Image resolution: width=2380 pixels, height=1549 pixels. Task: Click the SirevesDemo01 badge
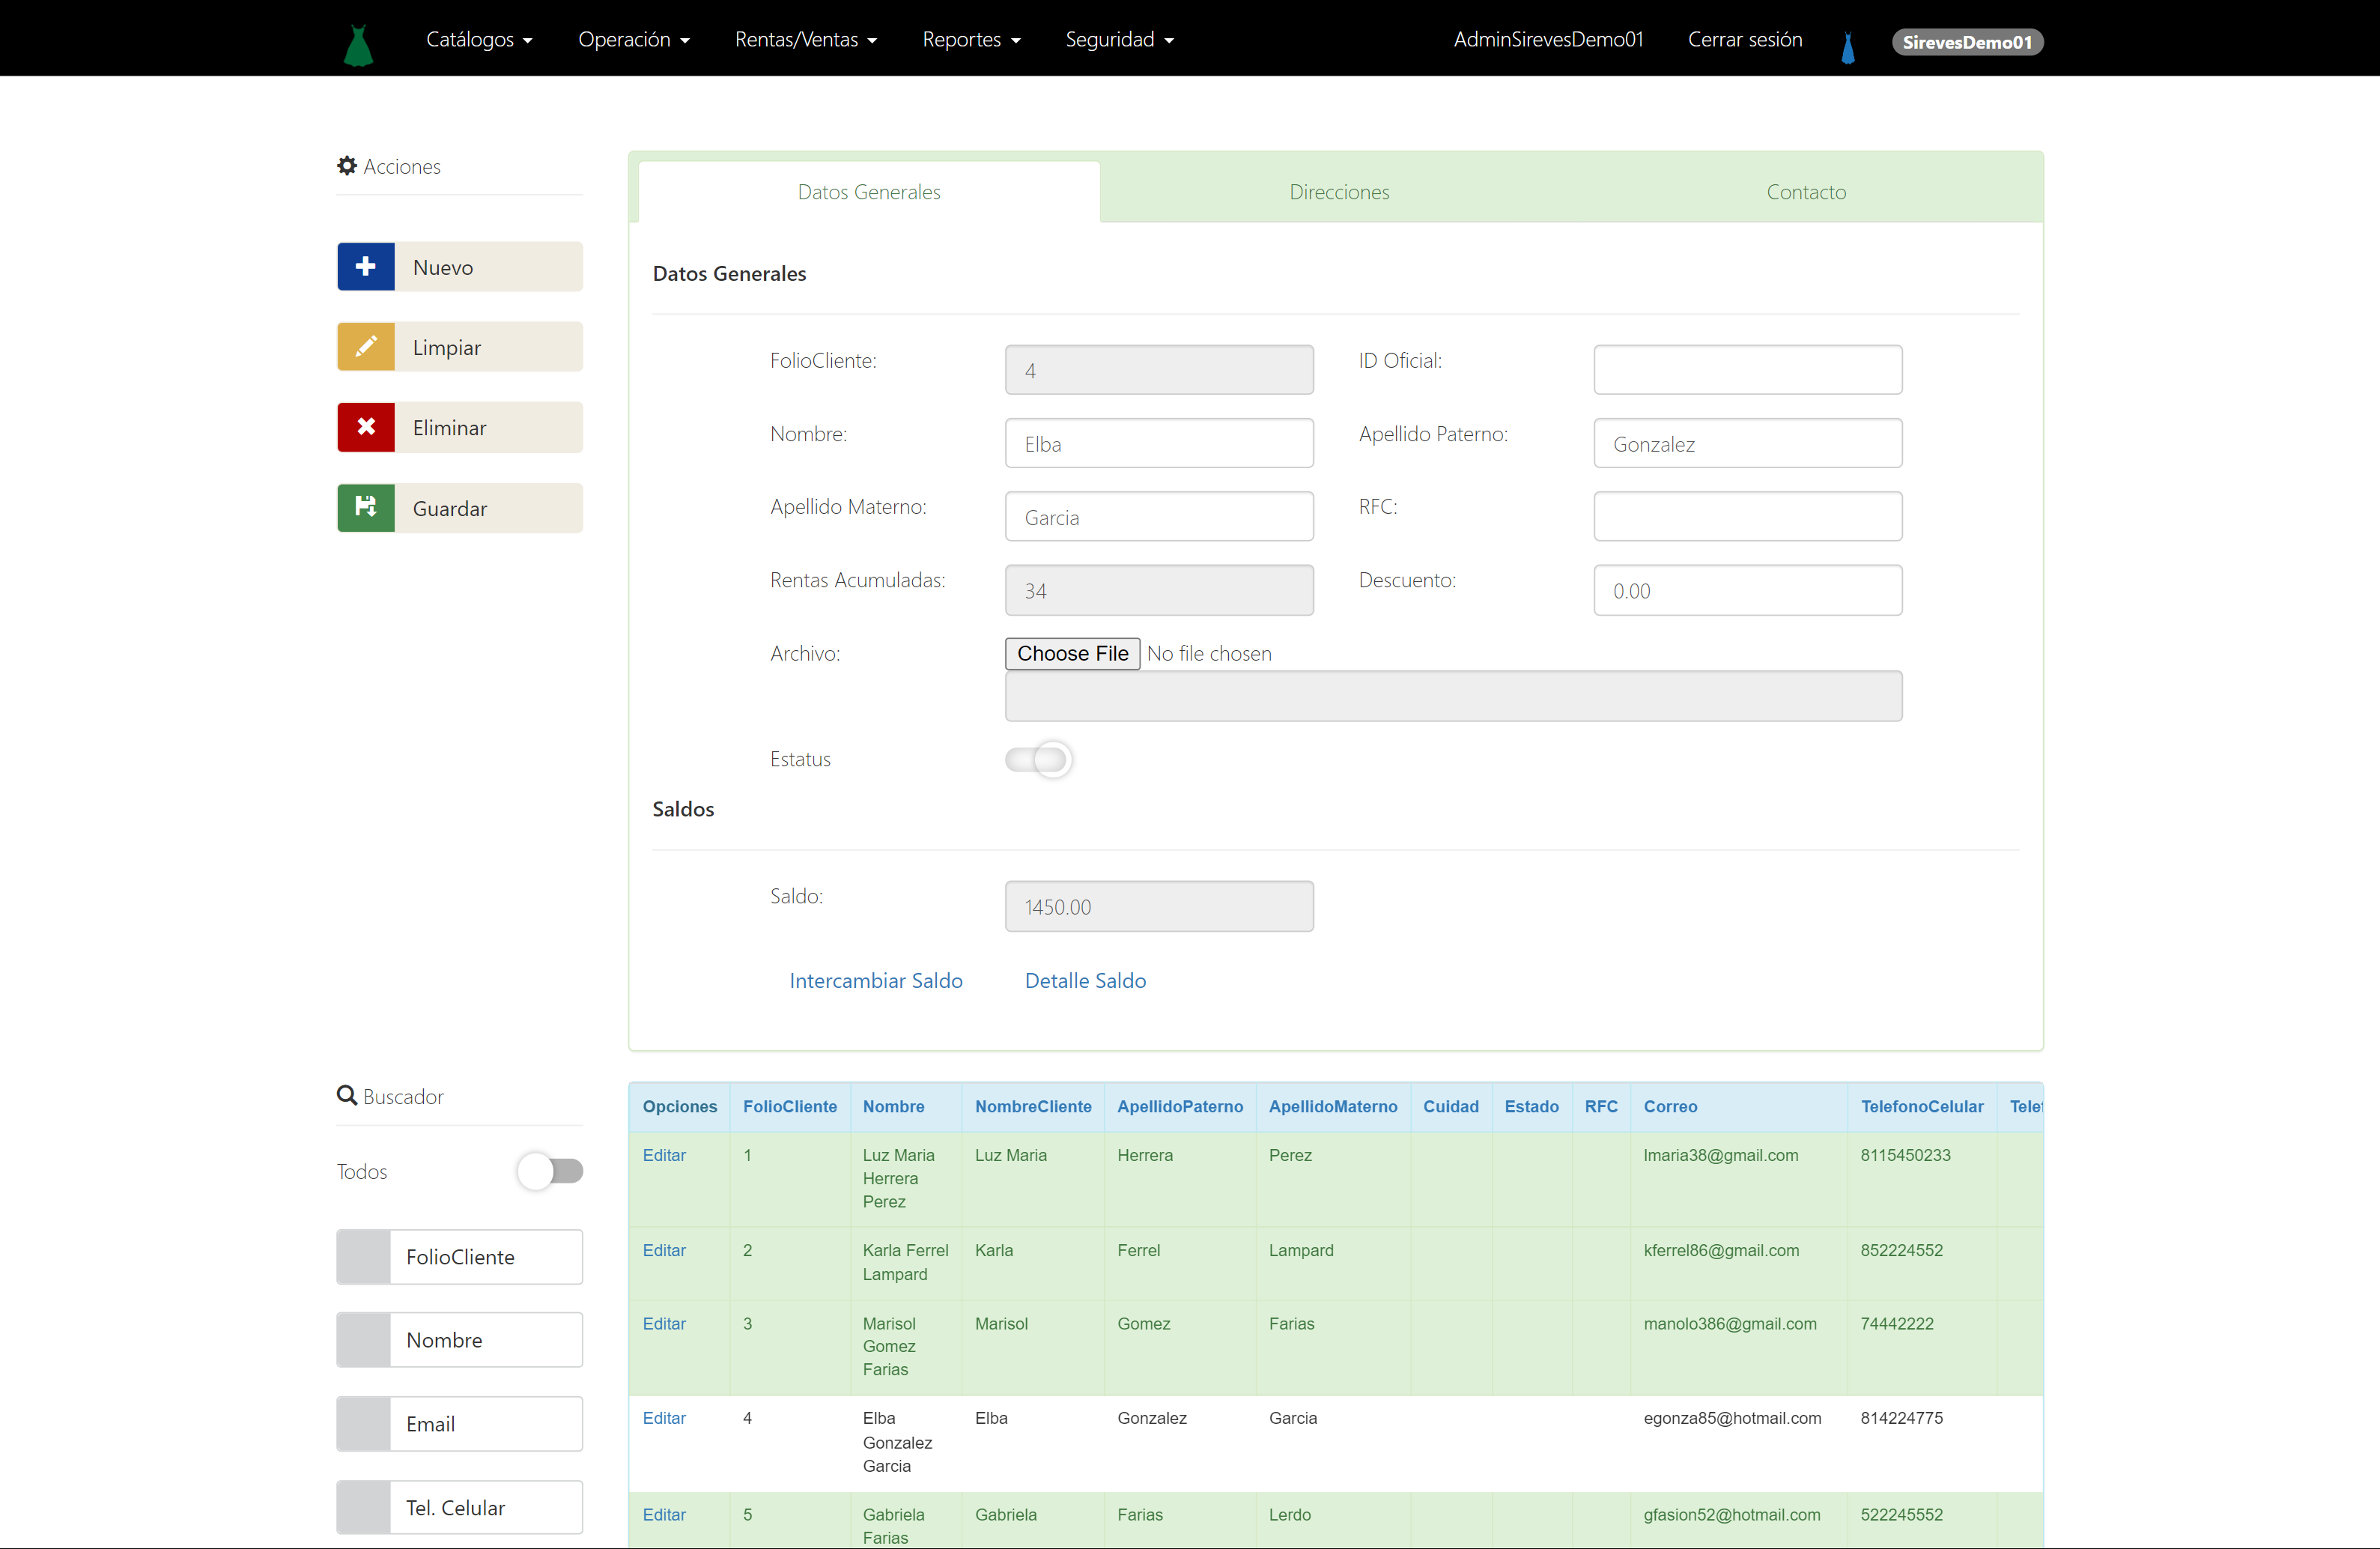click(1967, 42)
